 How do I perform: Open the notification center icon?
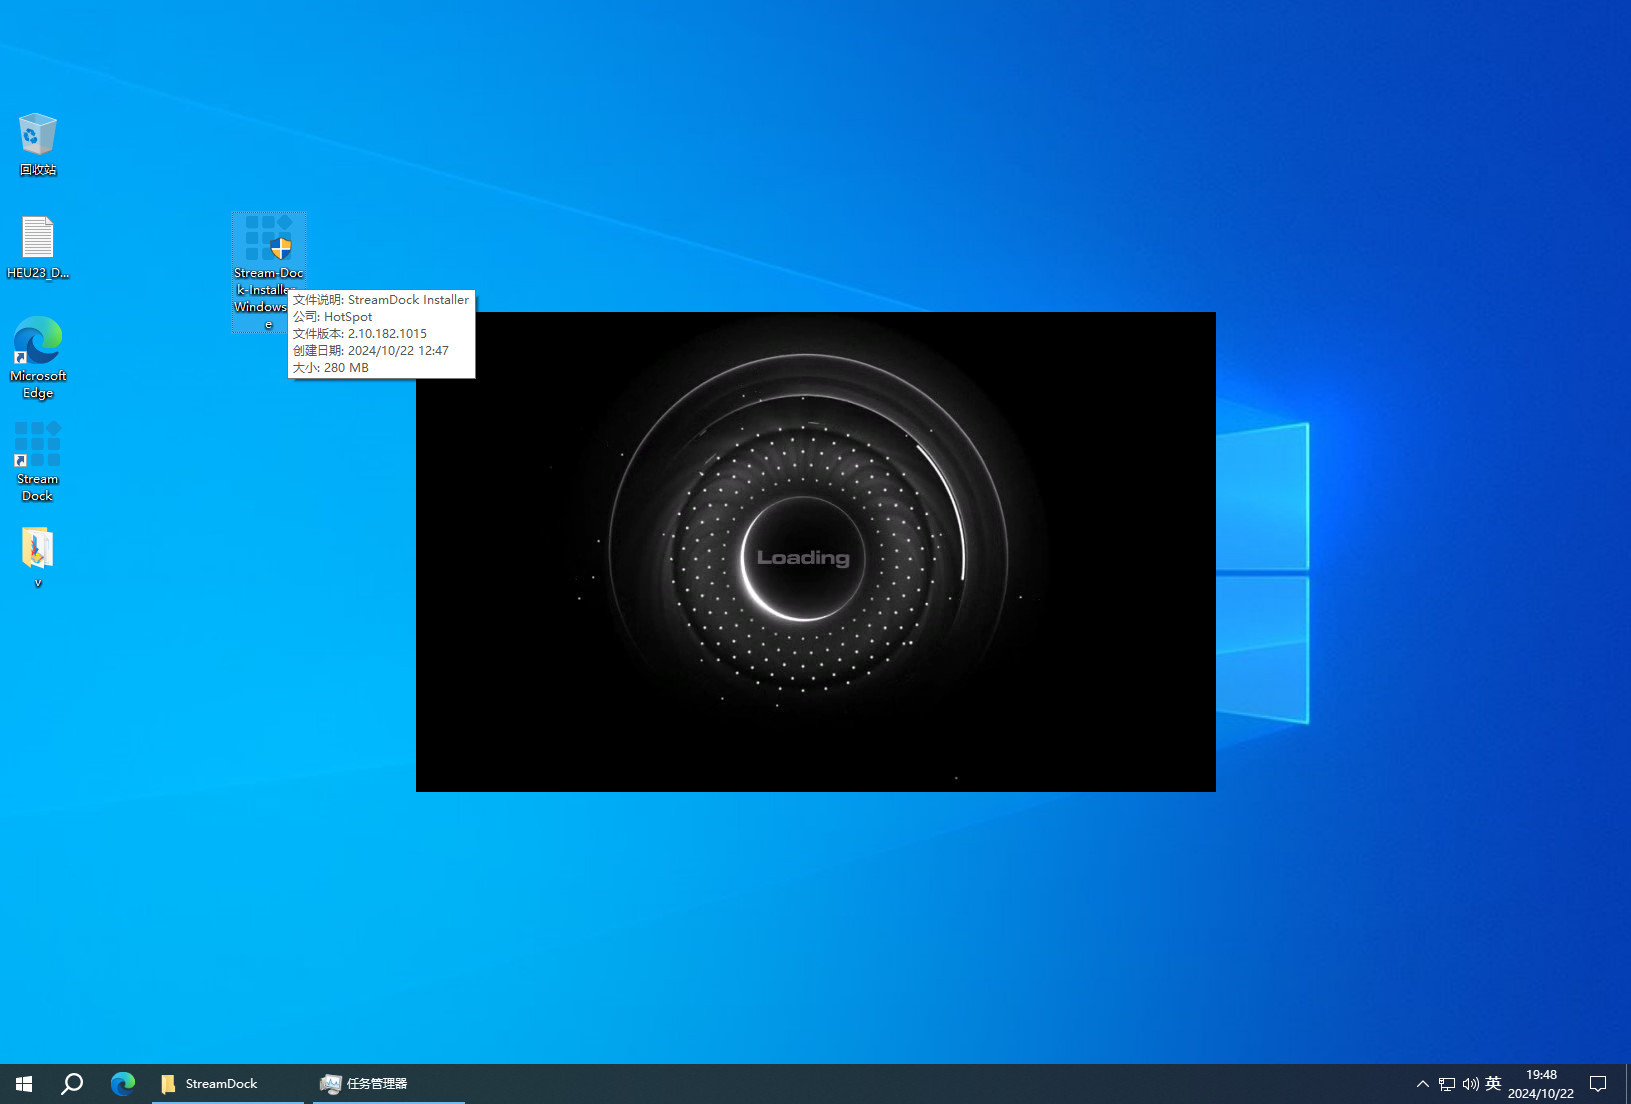coord(1598,1084)
